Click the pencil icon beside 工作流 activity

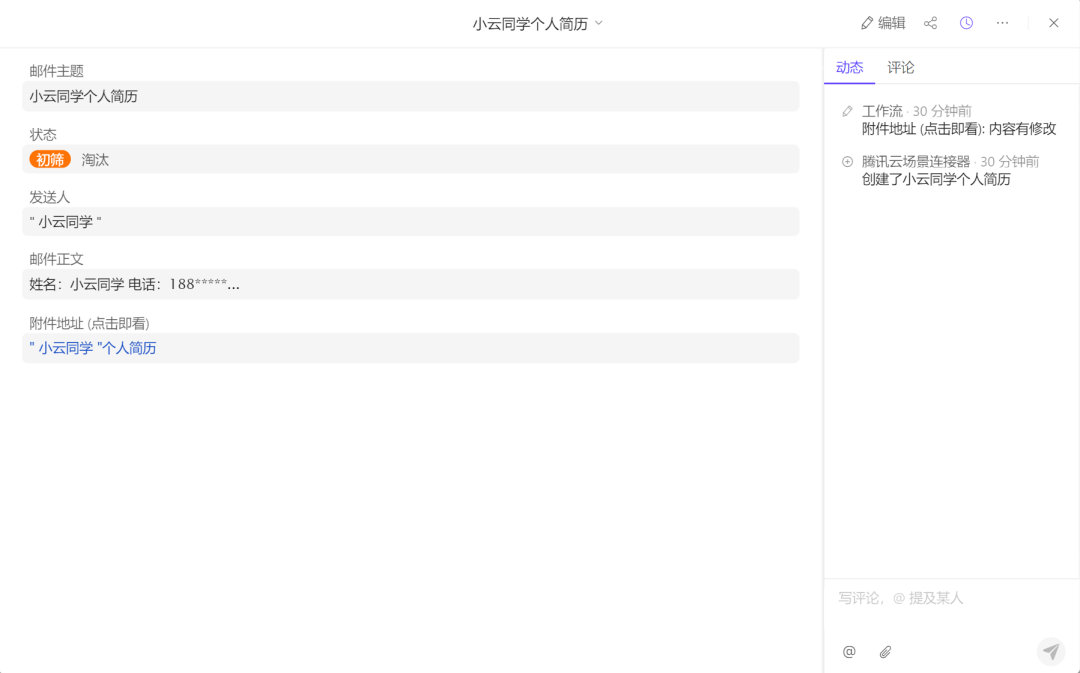point(848,112)
